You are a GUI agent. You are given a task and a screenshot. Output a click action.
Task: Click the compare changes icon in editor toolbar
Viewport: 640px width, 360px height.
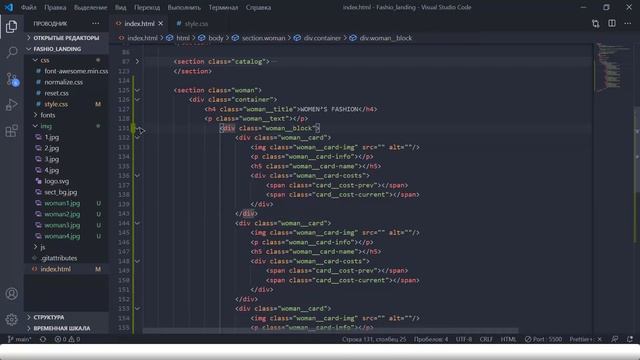pyautogui.click(x=596, y=24)
